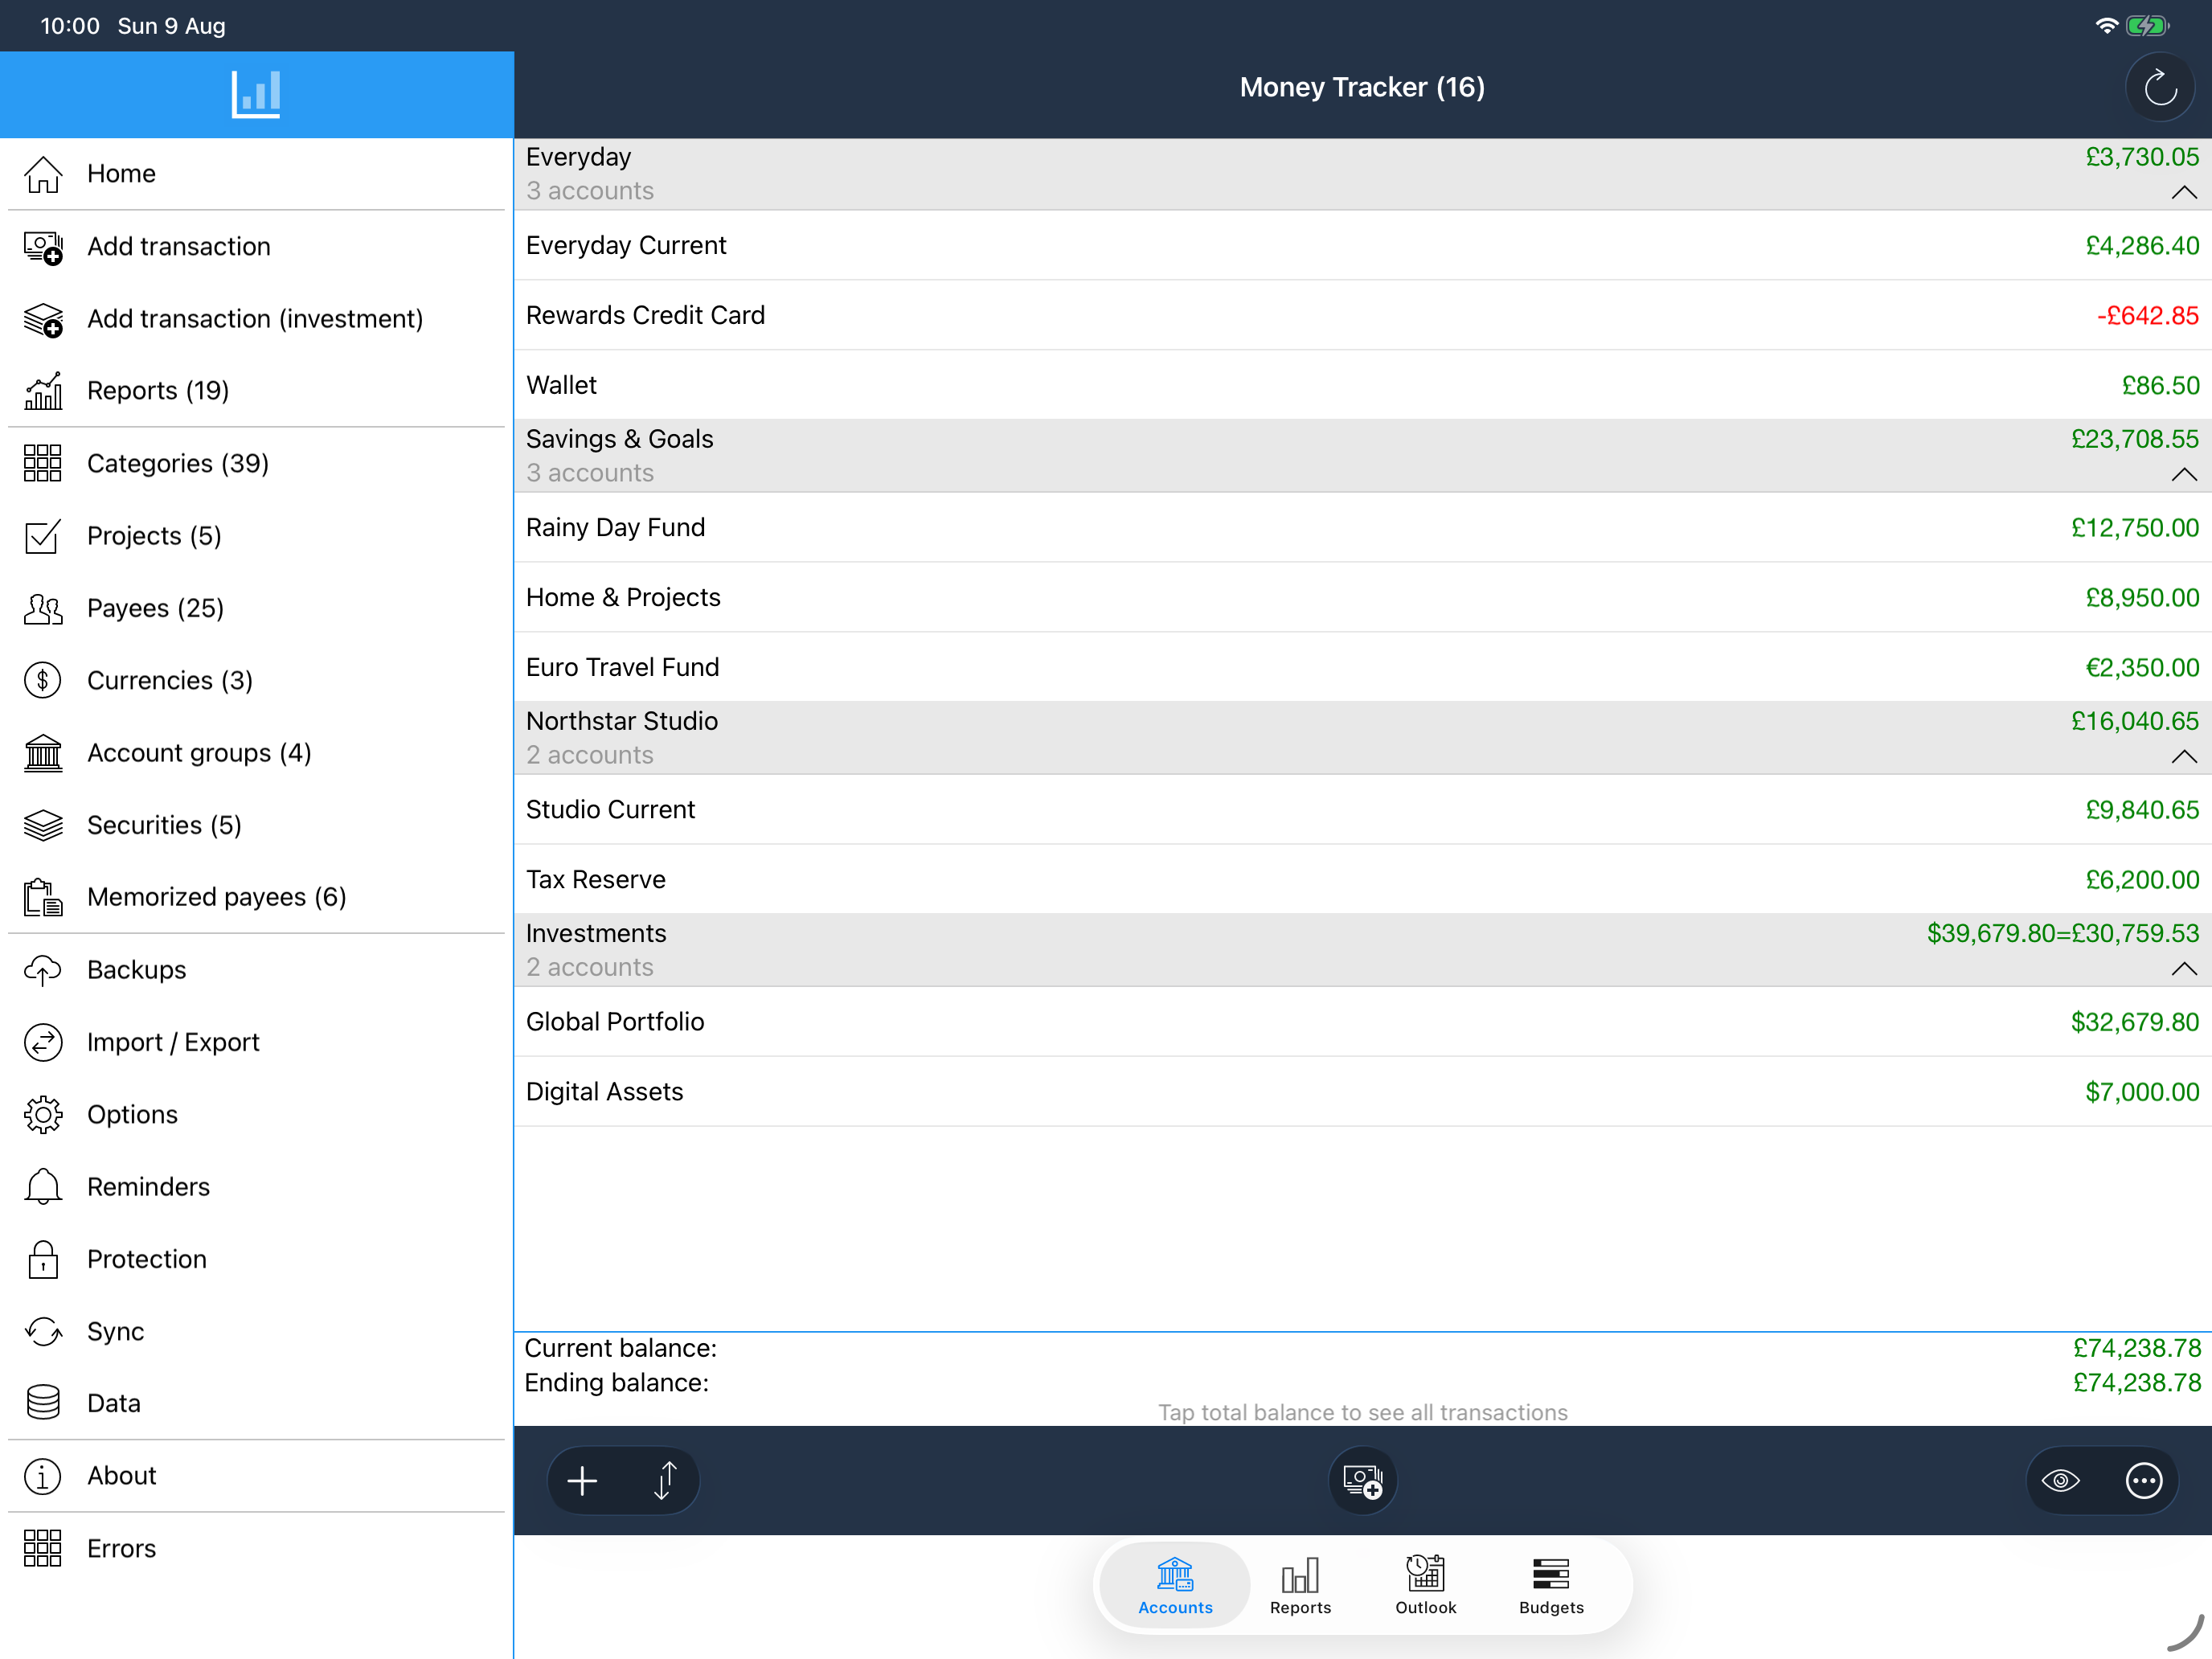Image resolution: width=2212 pixels, height=1659 pixels.
Task: Tap the Everyday group total £3,730.05
Action: tap(2142, 158)
